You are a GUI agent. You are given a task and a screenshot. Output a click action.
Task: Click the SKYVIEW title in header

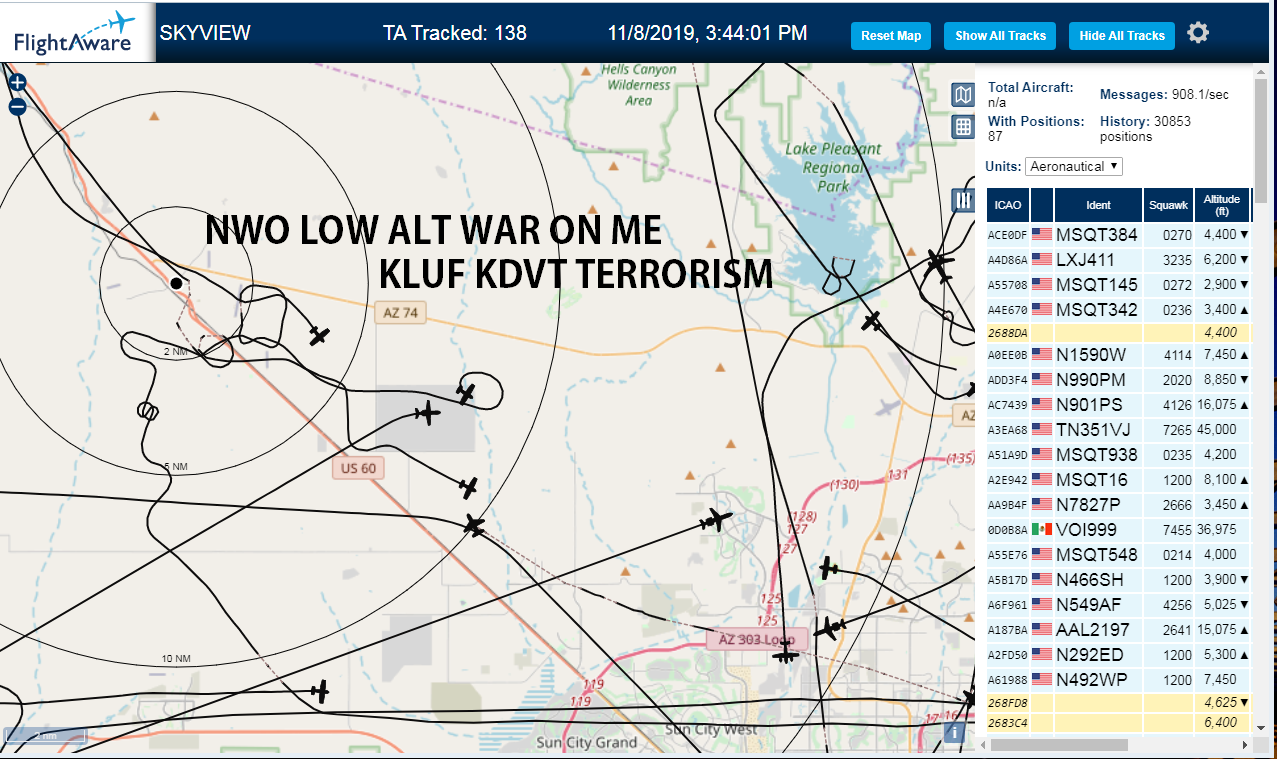click(205, 33)
